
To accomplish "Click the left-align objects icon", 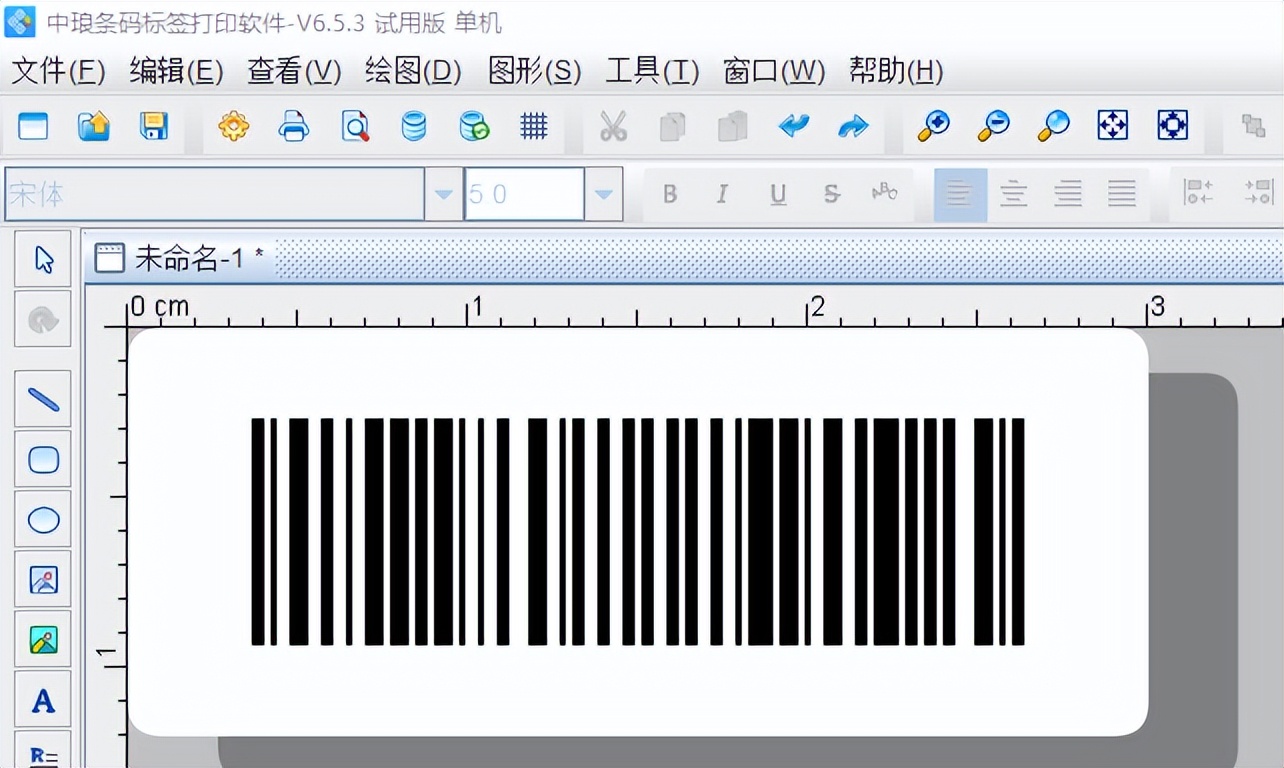I will pos(1198,192).
